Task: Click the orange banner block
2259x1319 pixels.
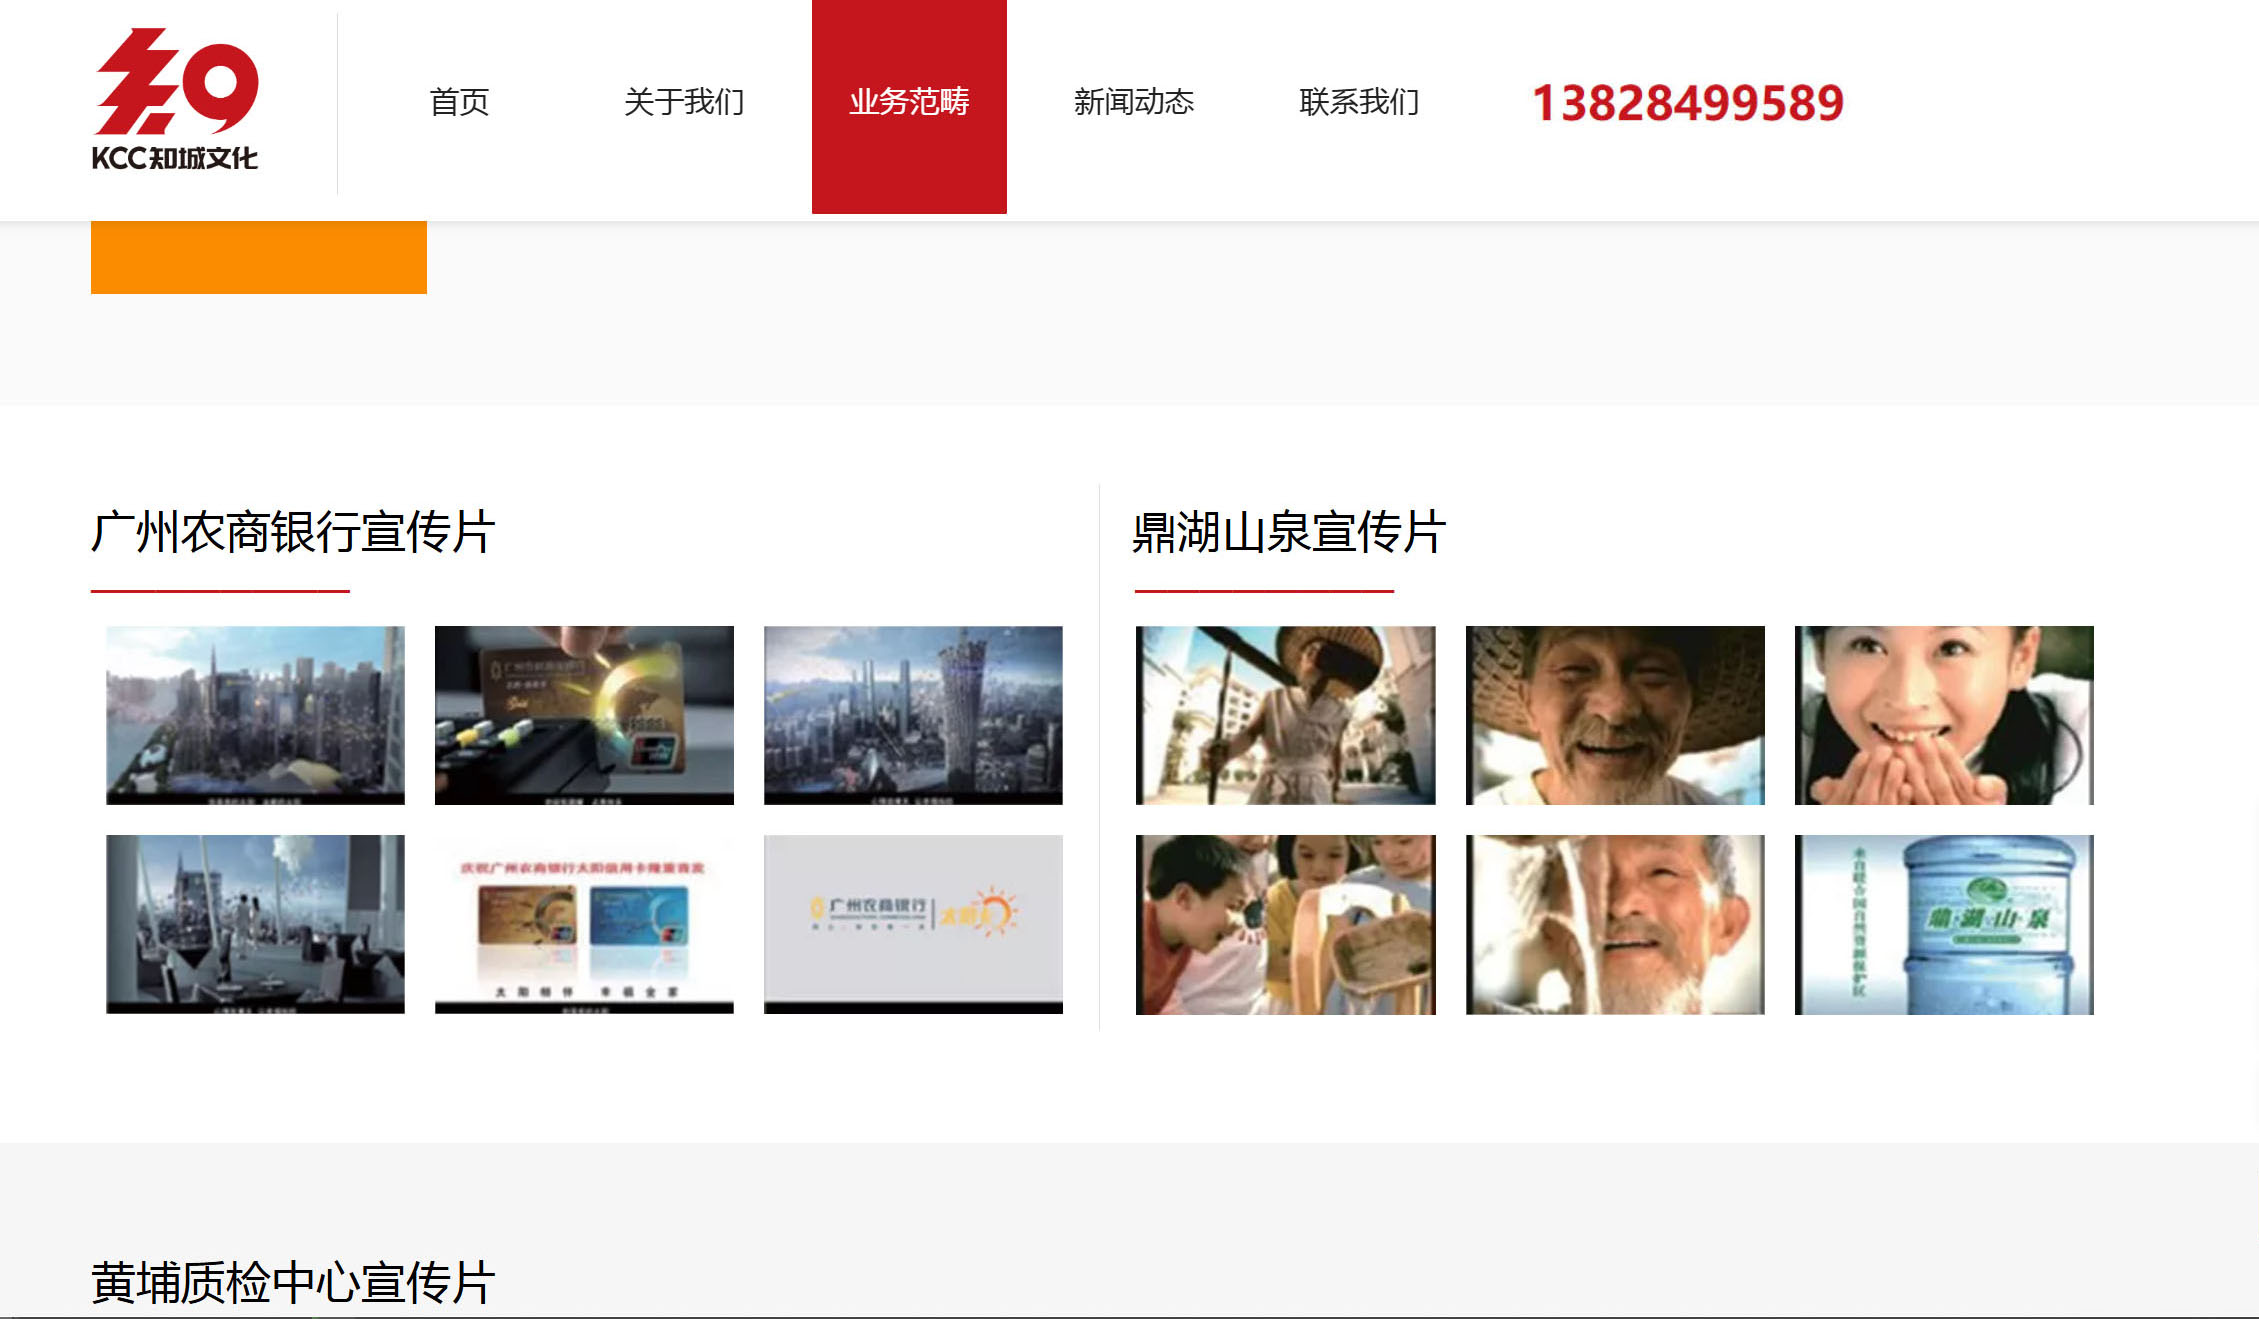Action: point(259,257)
